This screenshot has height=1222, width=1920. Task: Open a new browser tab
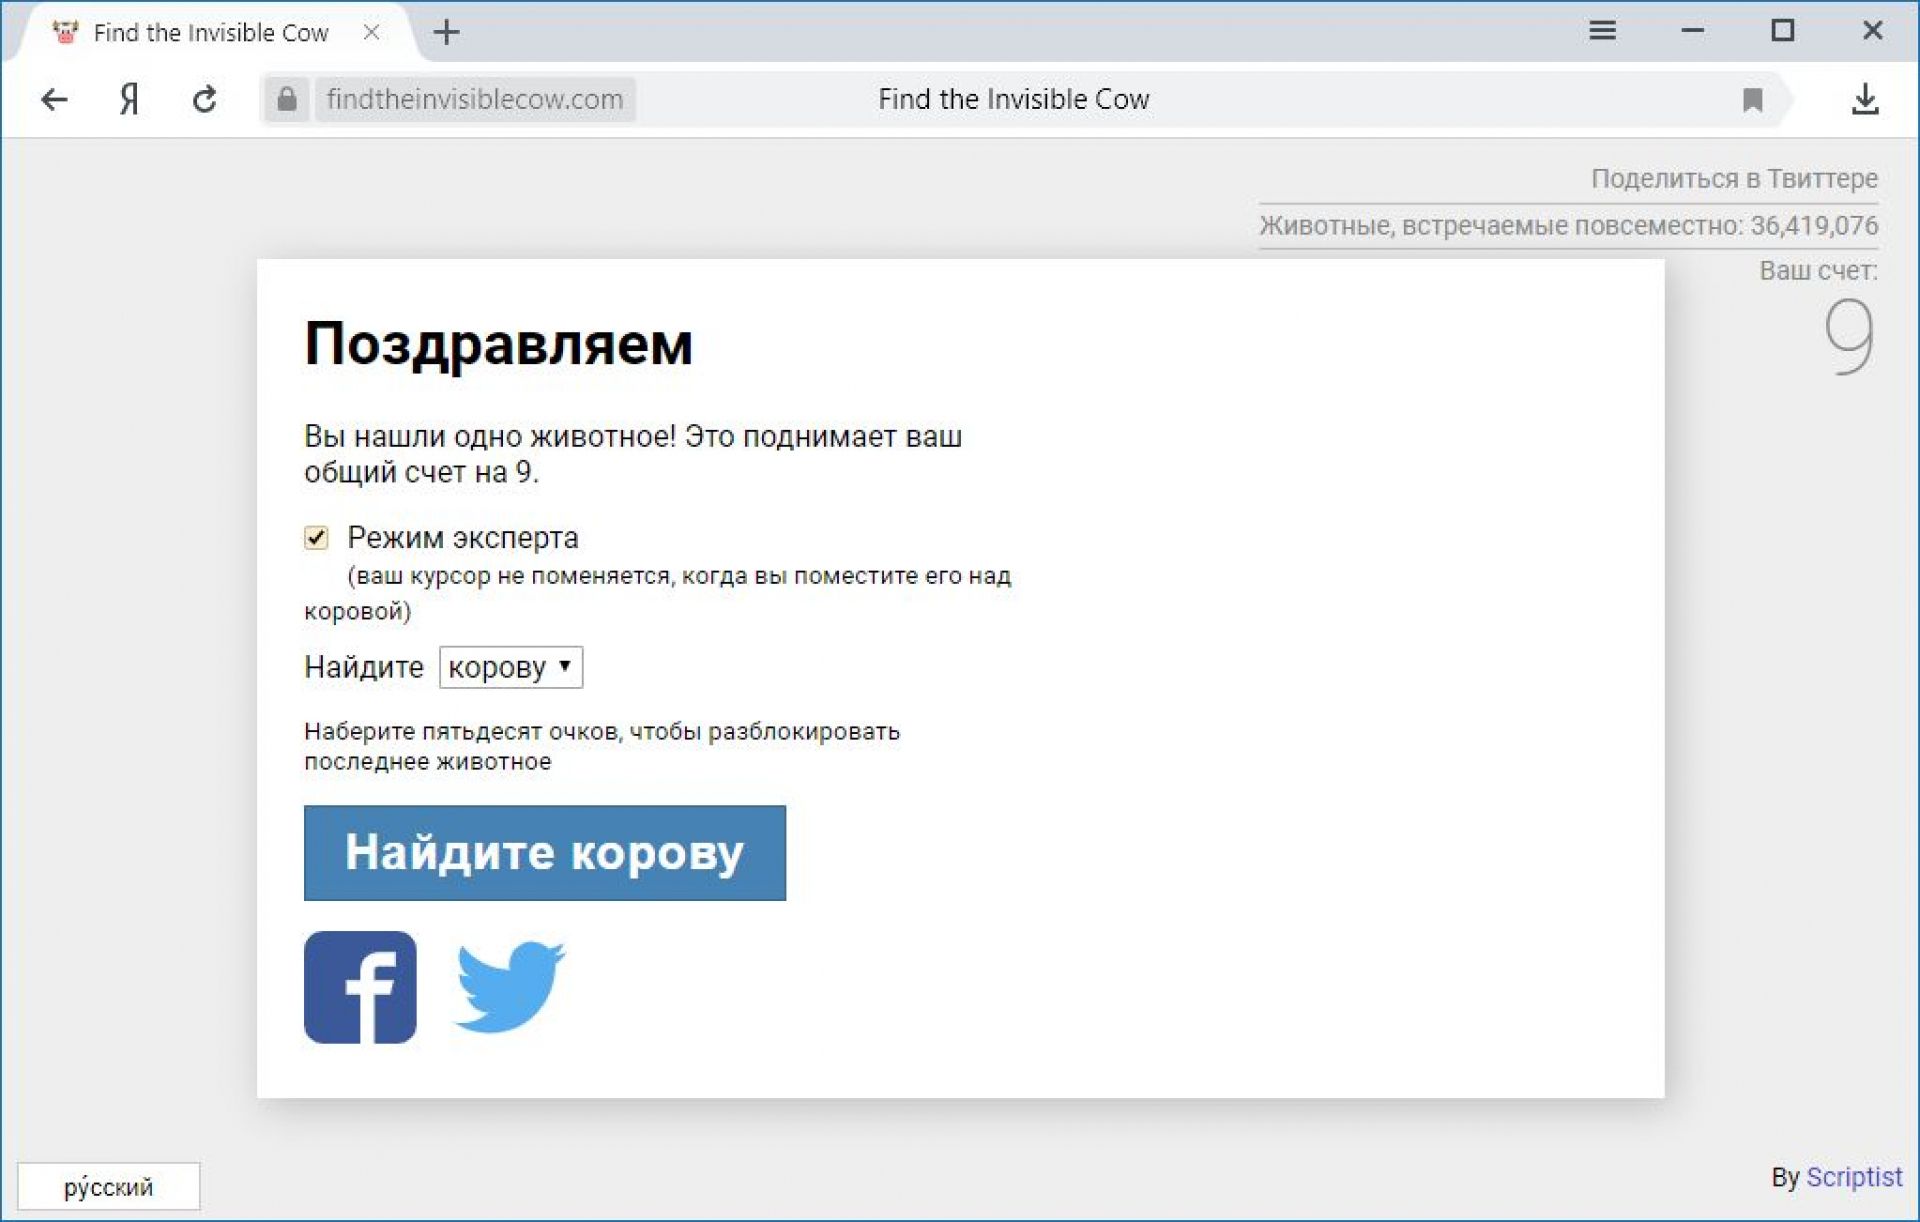pos(446,33)
